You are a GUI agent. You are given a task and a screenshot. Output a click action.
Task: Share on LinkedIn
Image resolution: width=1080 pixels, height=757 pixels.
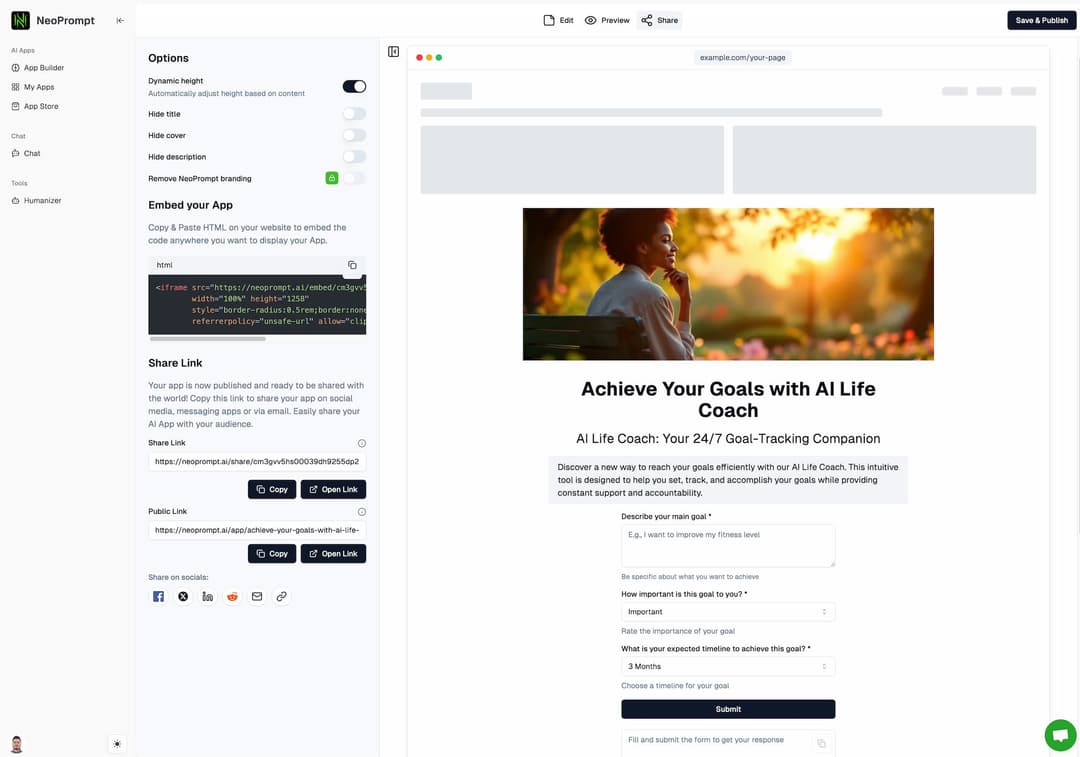(x=207, y=597)
